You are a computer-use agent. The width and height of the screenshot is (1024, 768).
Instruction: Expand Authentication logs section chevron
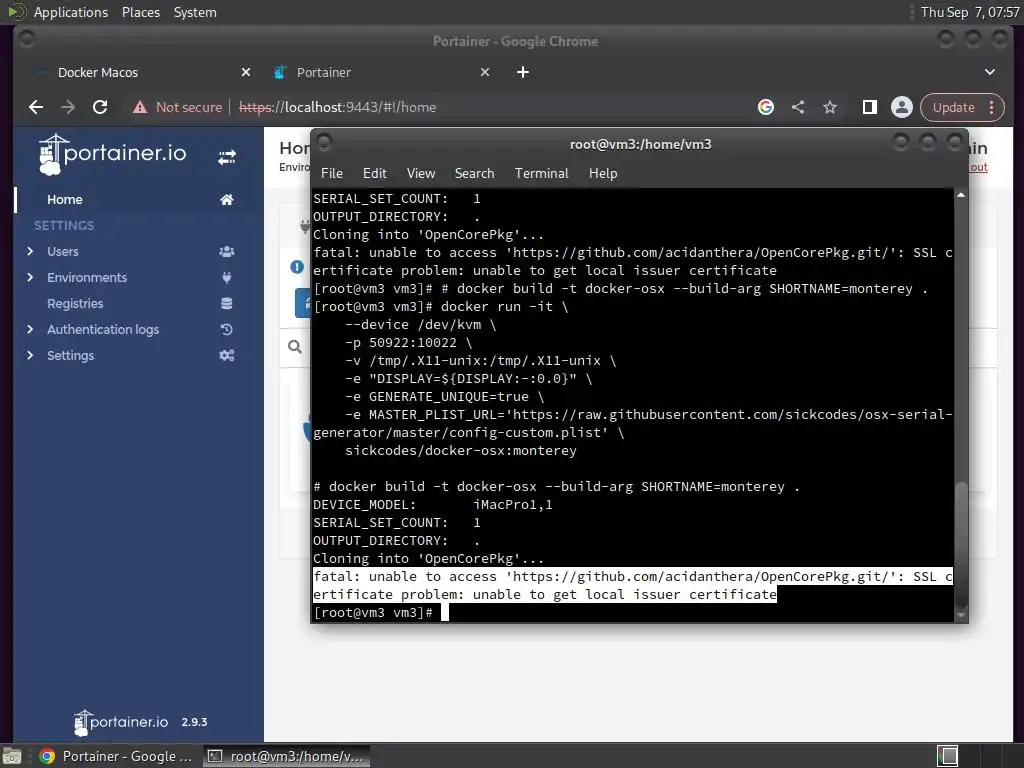pyautogui.click(x=30, y=330)
